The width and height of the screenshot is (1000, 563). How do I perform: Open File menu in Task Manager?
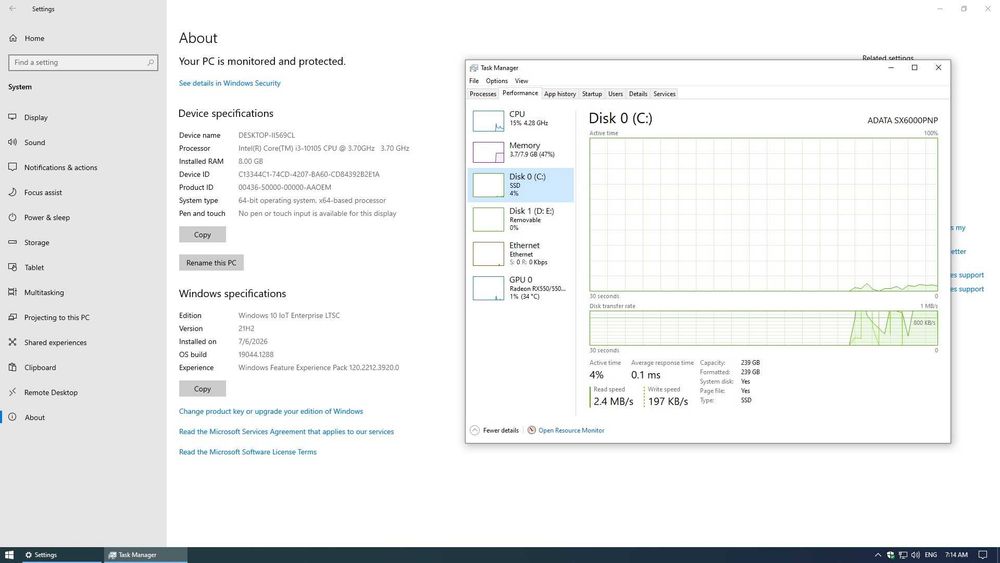click(474, 81)
